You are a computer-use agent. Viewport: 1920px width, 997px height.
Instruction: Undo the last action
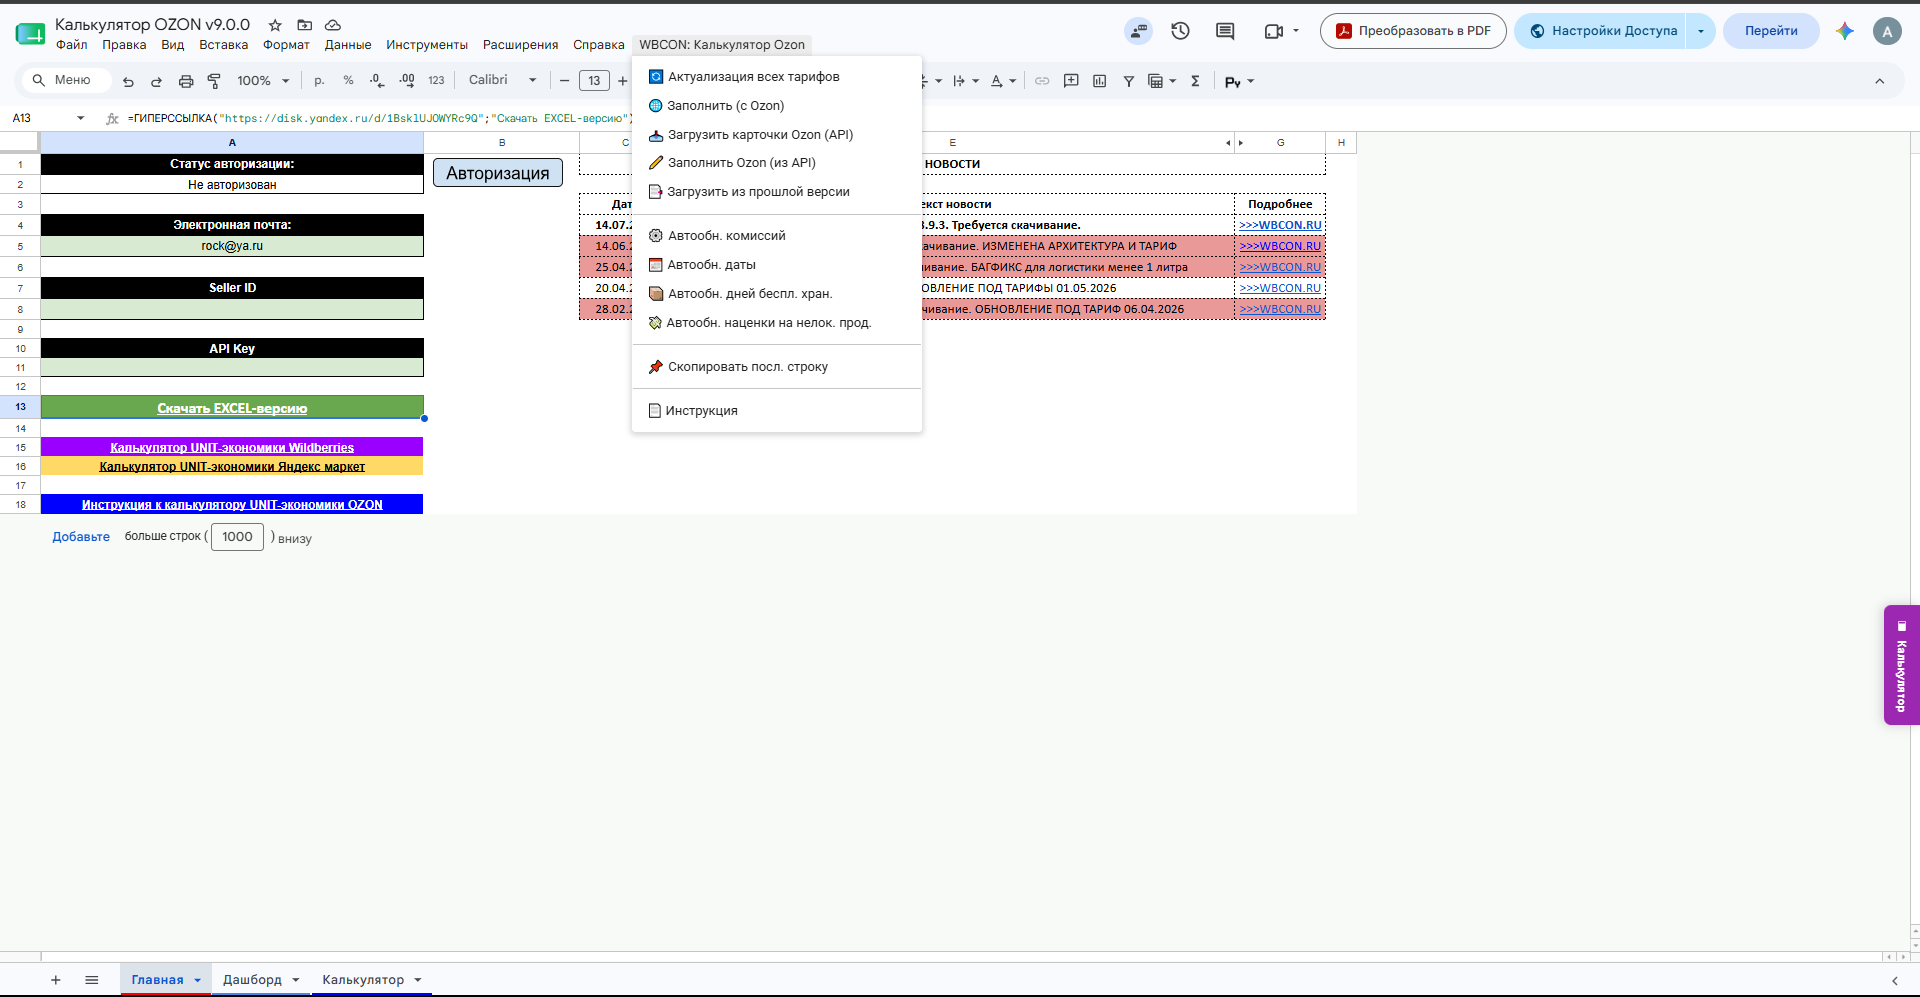click(x=128, y=81)
